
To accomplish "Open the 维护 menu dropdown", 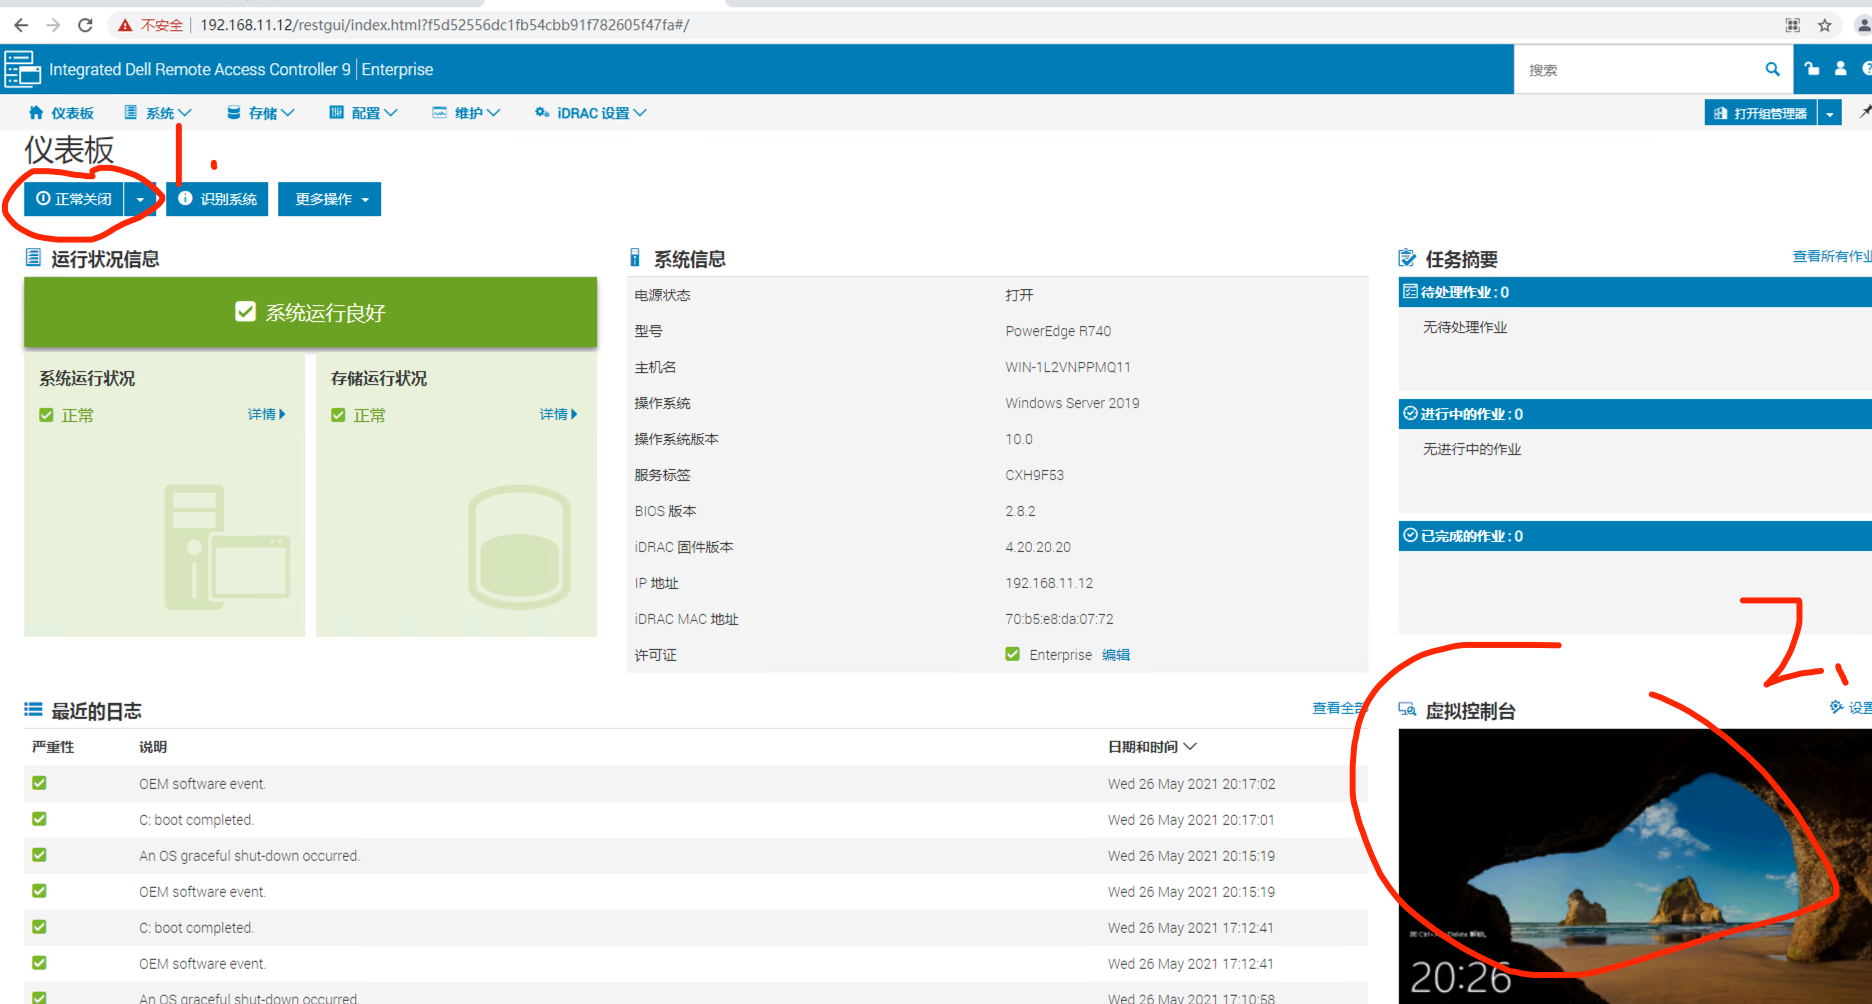I will [x=467, y=113].
